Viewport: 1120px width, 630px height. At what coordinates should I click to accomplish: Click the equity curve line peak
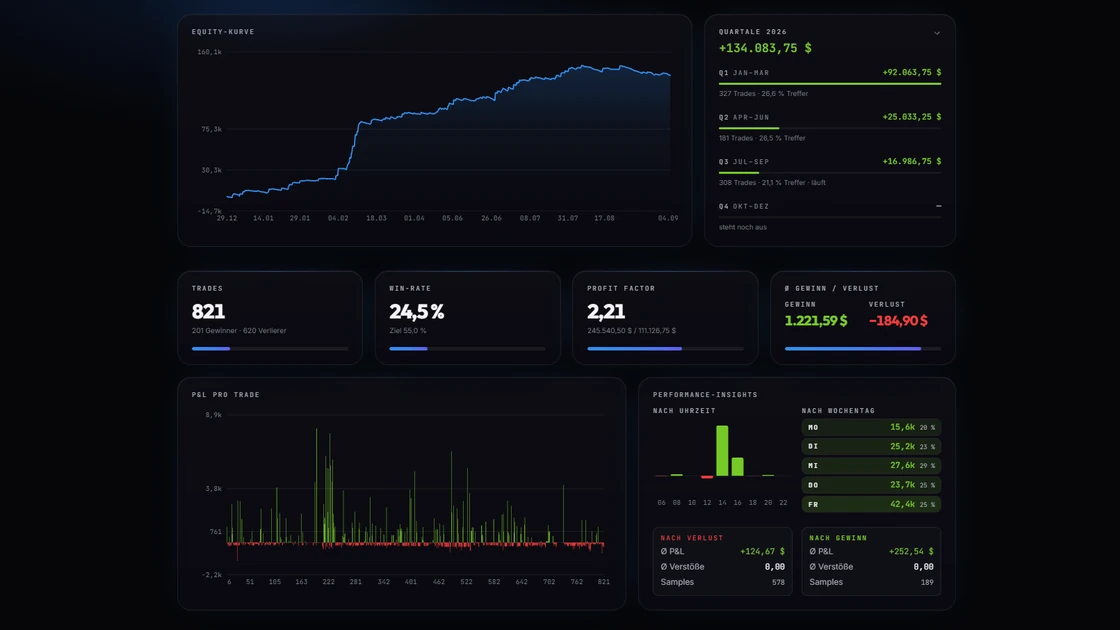point(584,66)
